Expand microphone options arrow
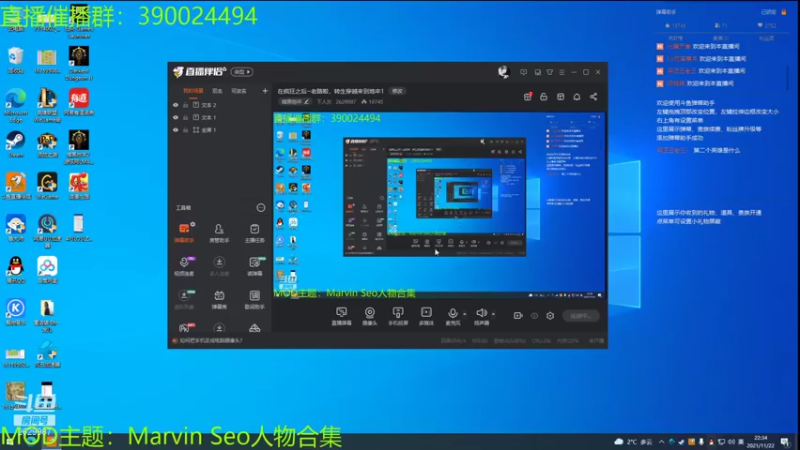This screenshot has width=800, height=450. (464, 314)
